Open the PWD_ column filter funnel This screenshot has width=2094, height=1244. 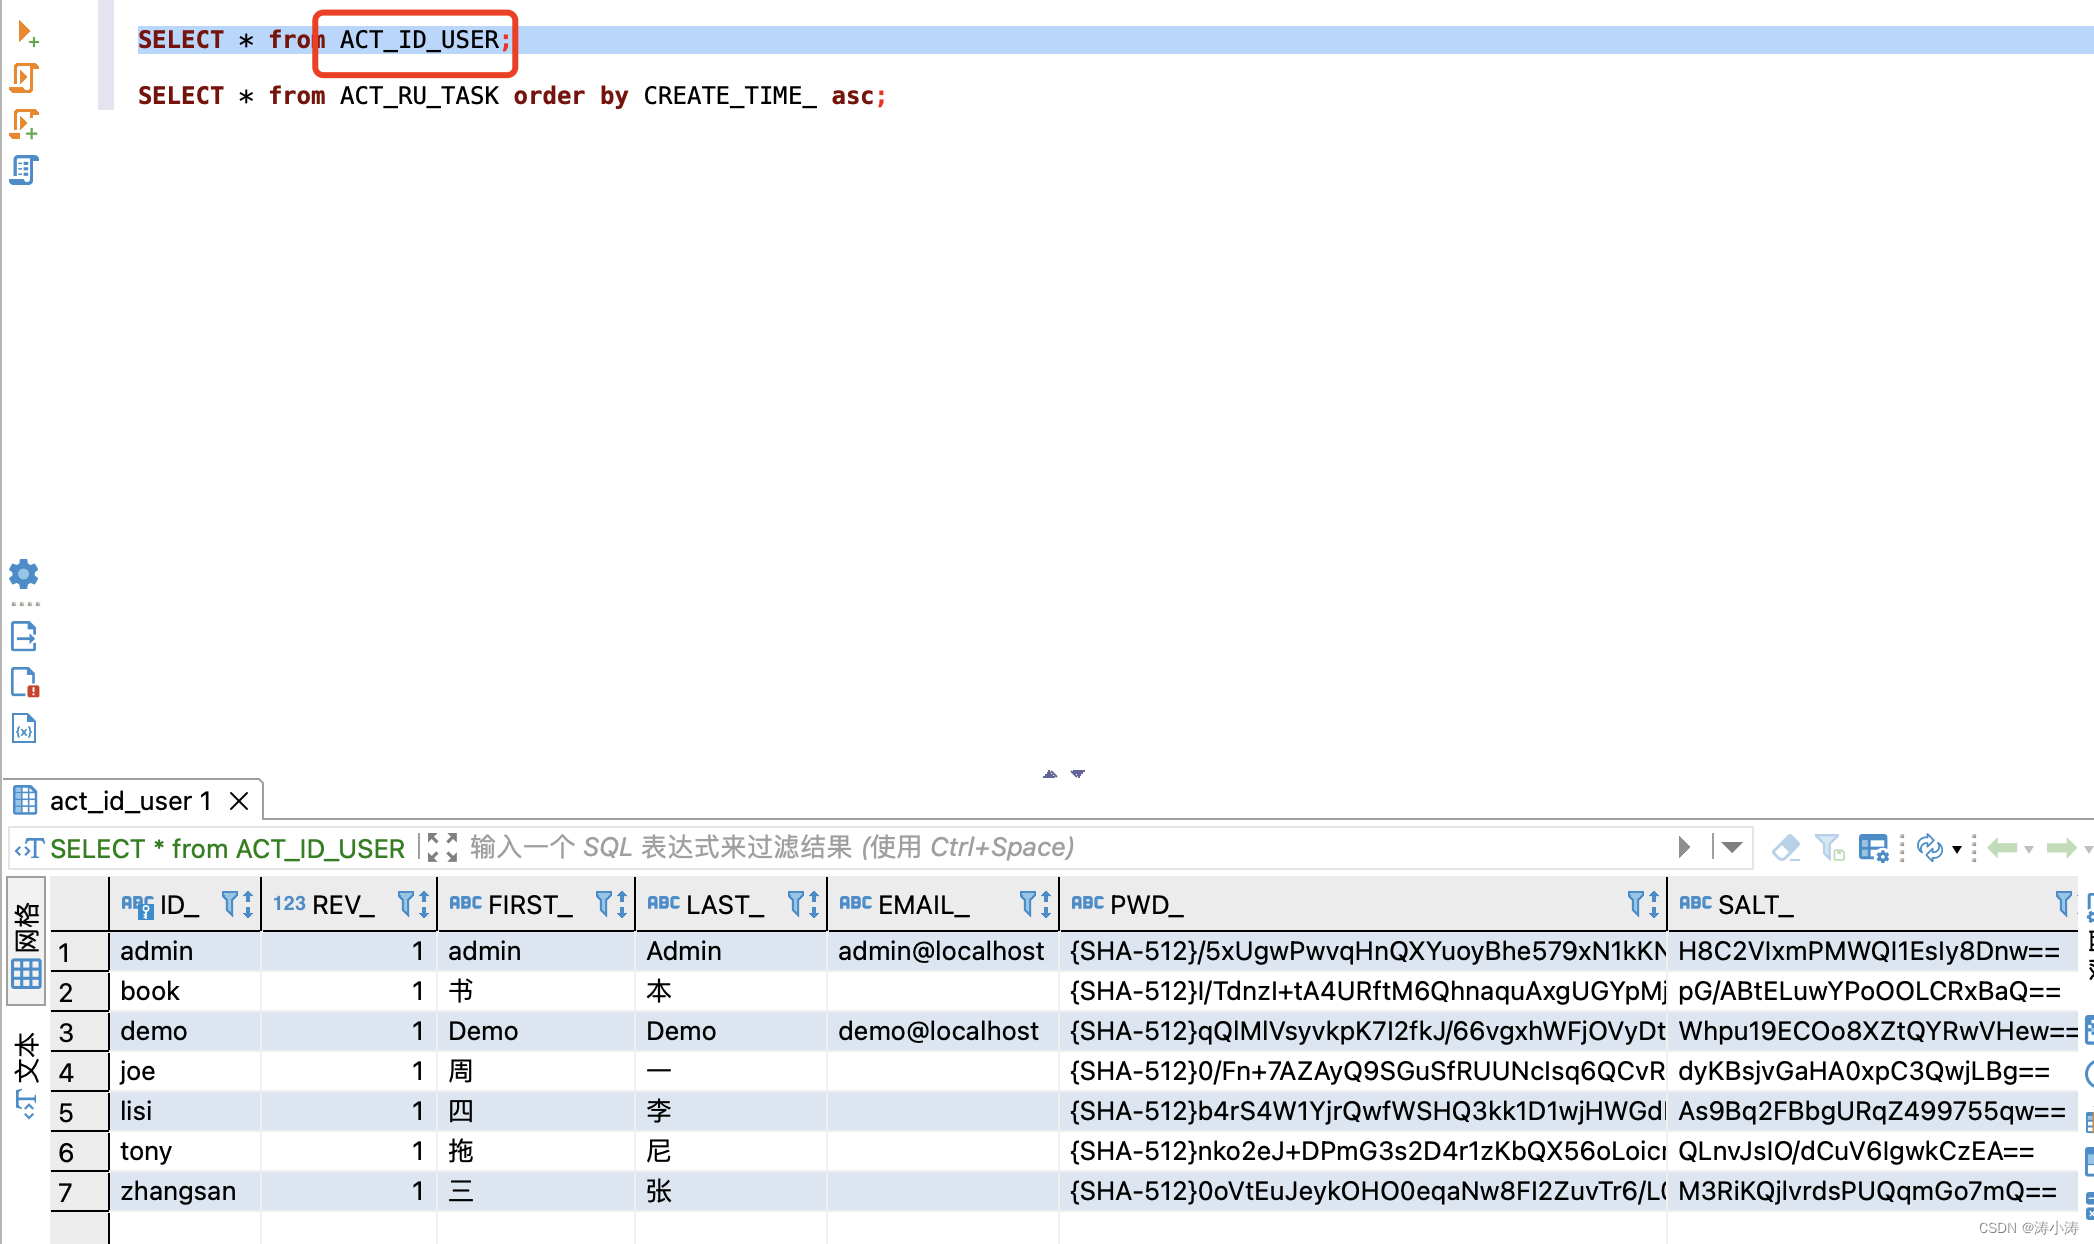(x=1636, y=904)
